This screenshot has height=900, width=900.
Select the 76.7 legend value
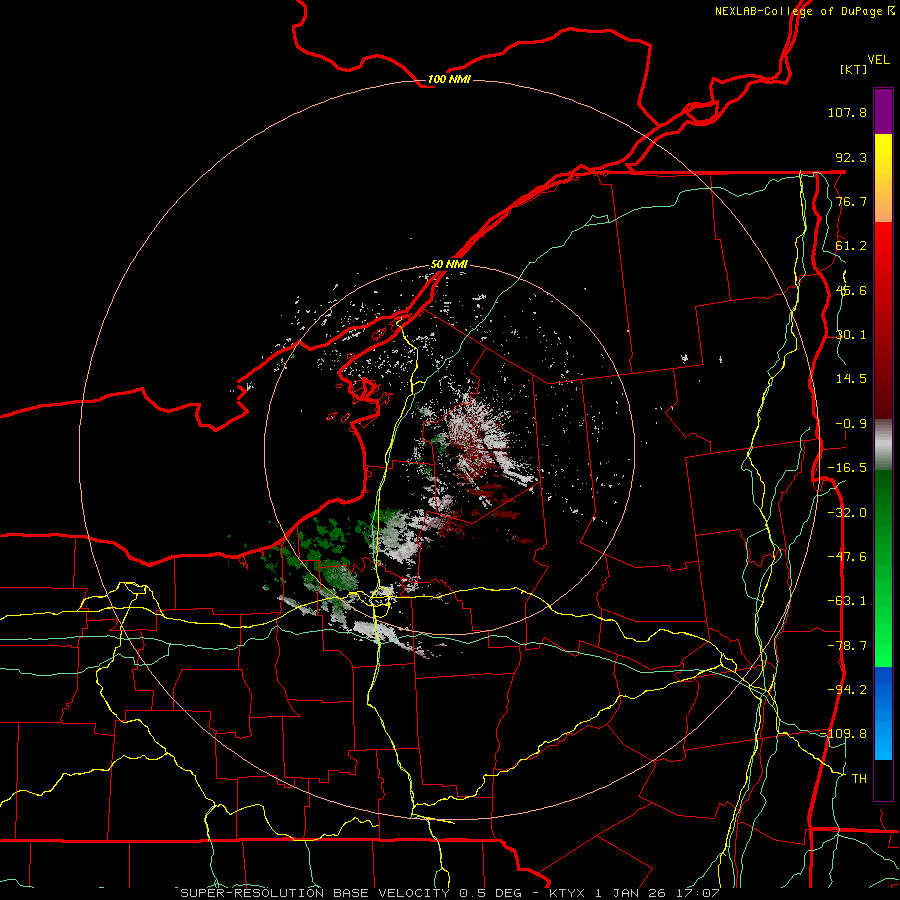point(851,201)
